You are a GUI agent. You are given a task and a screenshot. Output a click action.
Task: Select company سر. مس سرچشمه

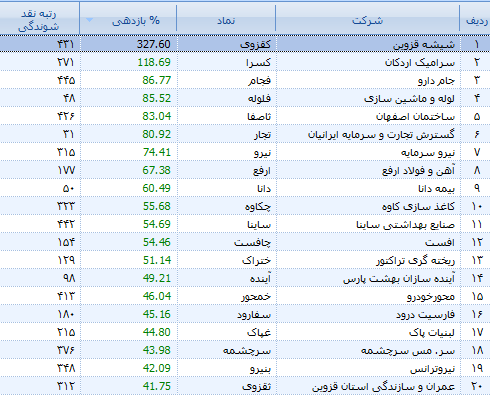pyautogui.click(x=408, y=350)
